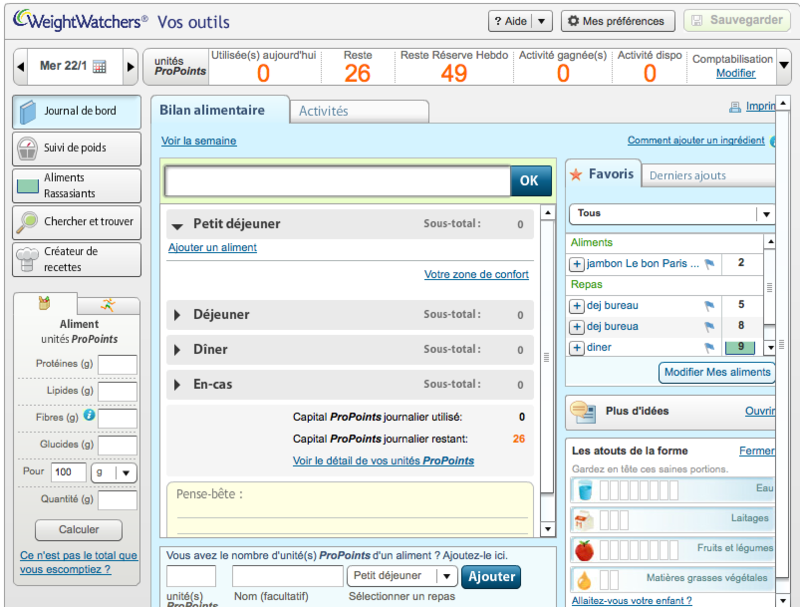The height and width of the screenshot is (607, 800).
Task: Select the Favoris tab
Action: point(604,174)
